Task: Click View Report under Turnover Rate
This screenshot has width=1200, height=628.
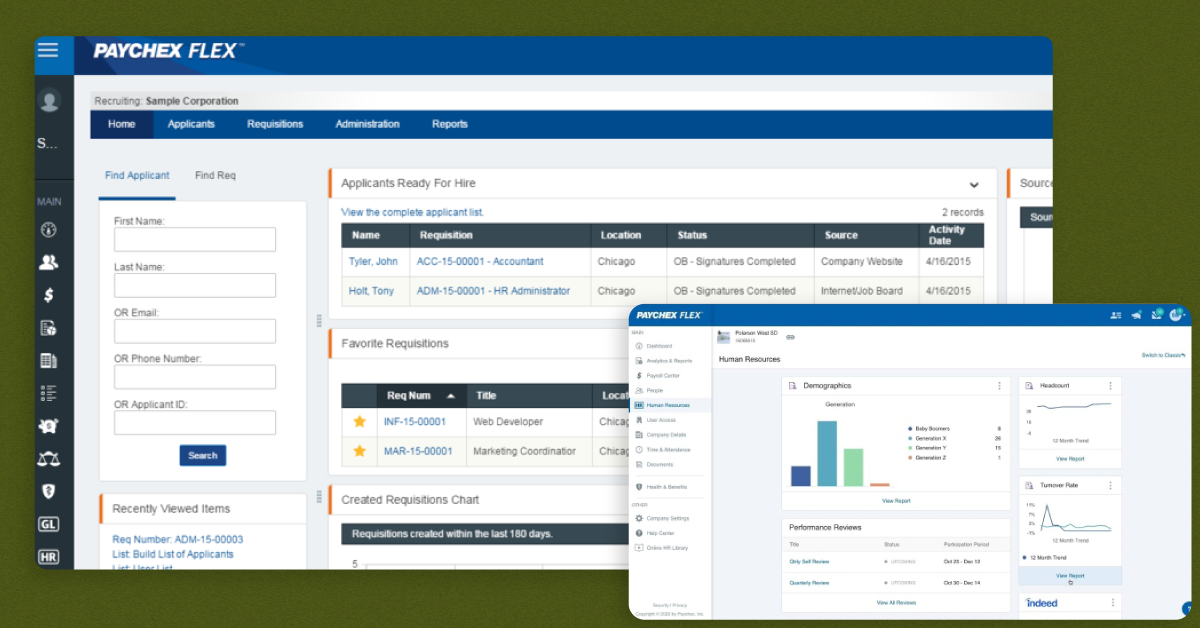Action: coord(1070,576)
